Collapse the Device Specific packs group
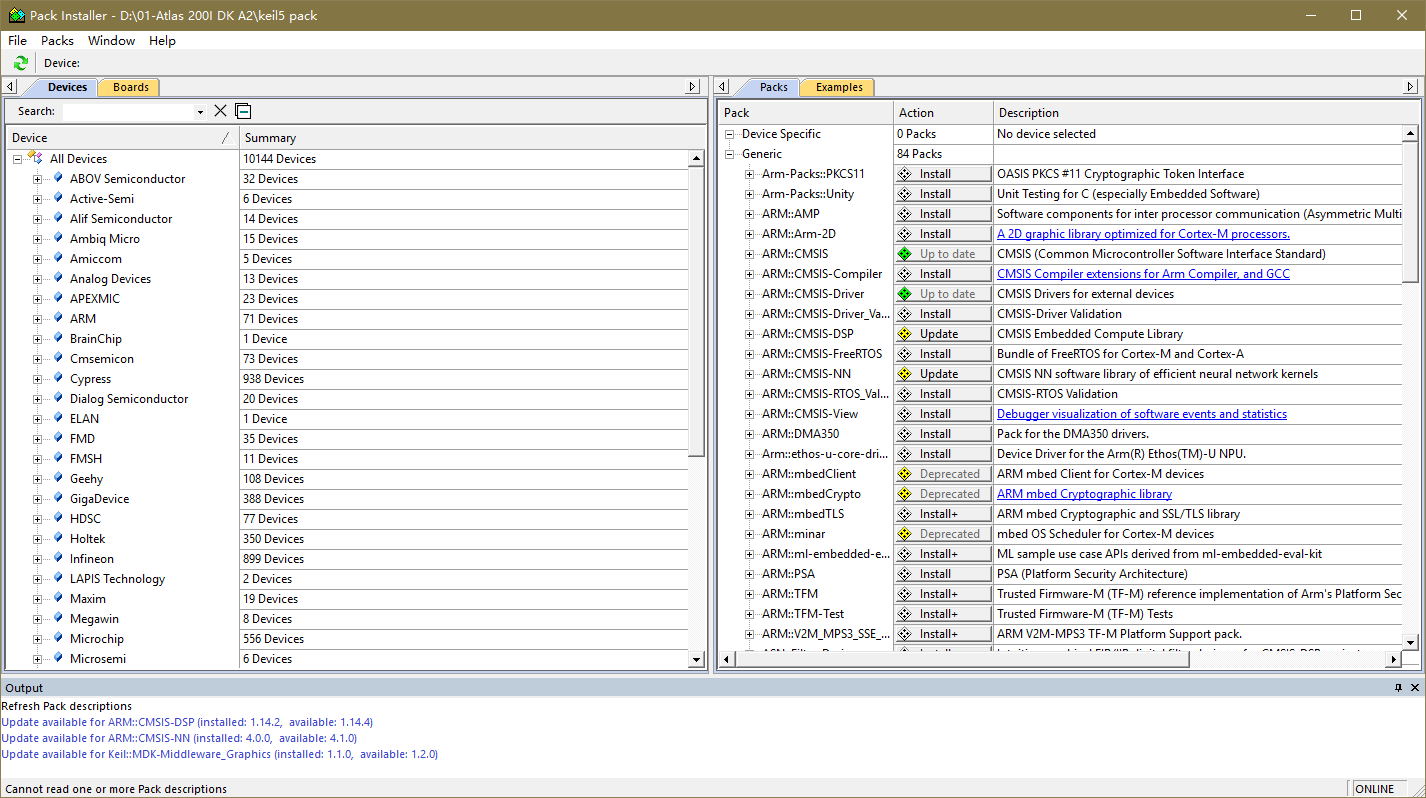This screenshot has height=798, width=1426. (729, 134)
